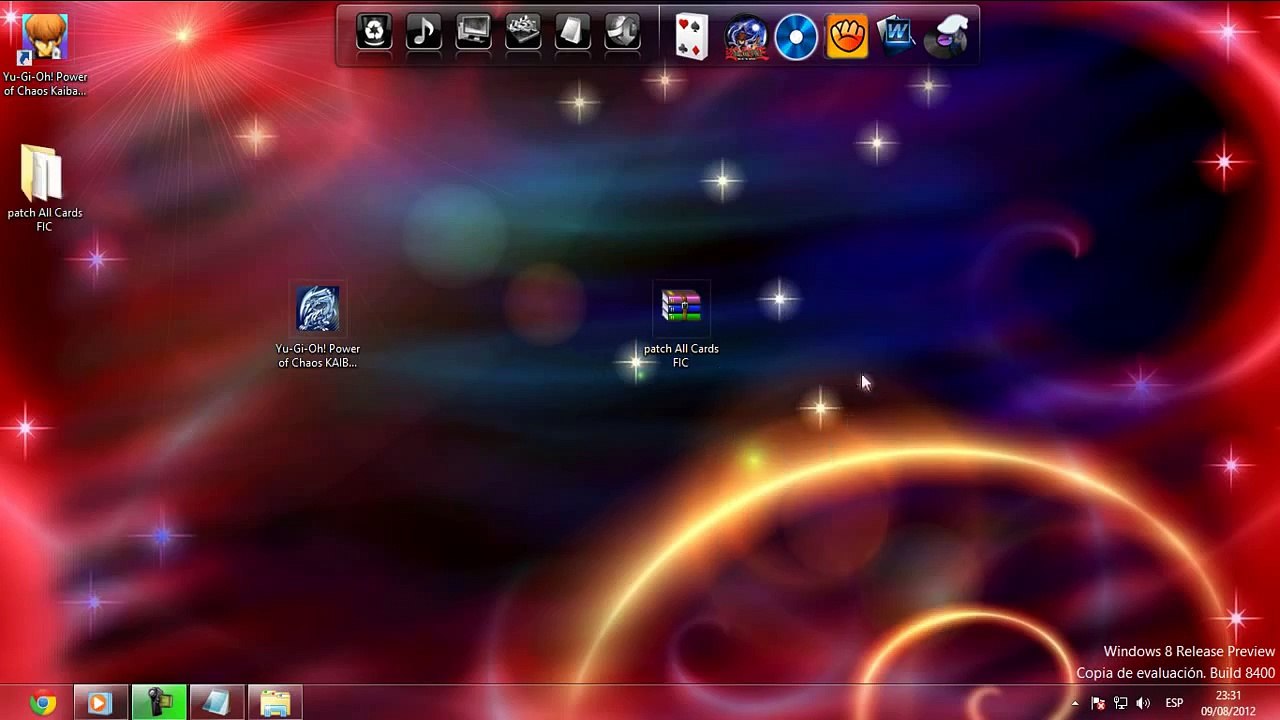Select the patch All Cards FIC folder

tap(43, 174)
